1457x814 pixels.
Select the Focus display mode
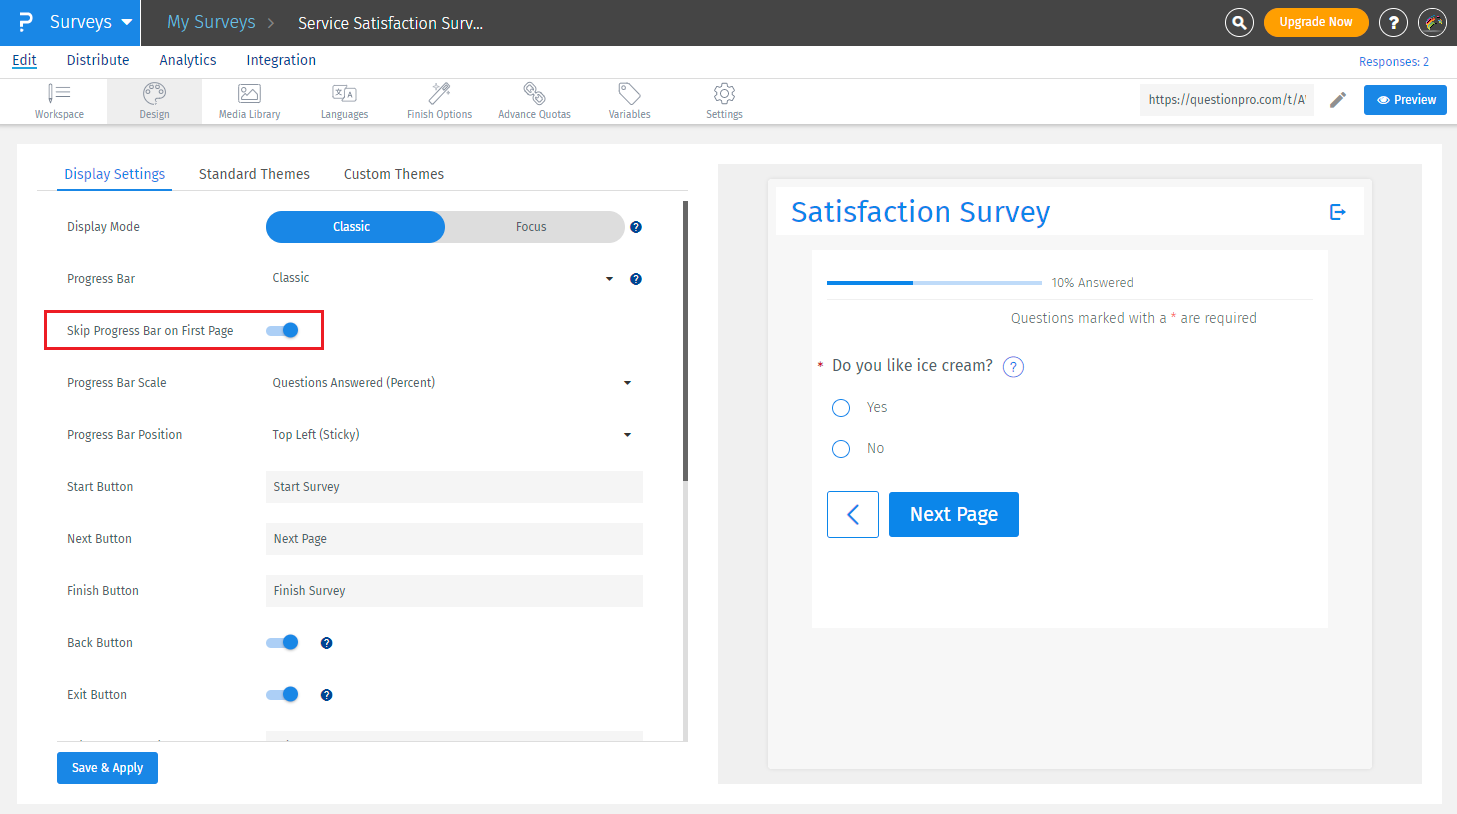coord(531,227)
